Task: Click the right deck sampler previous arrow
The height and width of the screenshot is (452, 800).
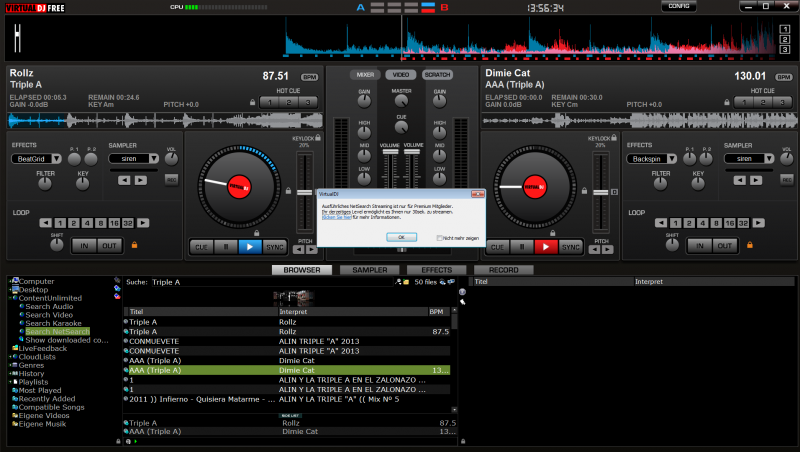Action: click(739, 180)
